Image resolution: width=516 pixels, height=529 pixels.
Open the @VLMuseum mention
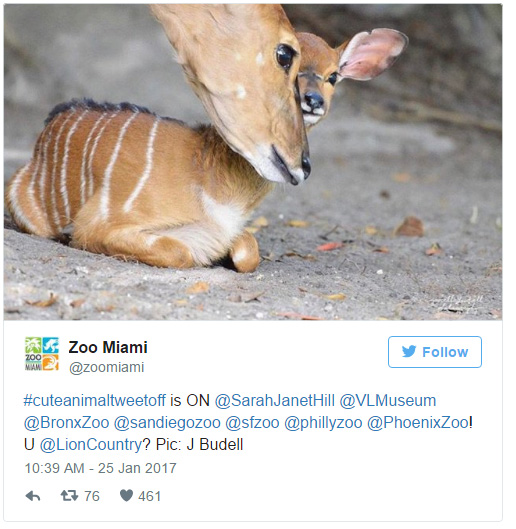click(x=388, y=400)
